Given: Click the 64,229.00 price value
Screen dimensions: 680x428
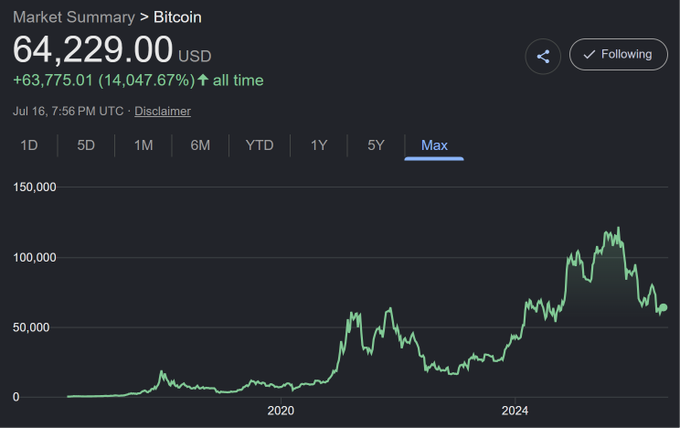Looking at the screenshot, I should click(x=93, y=49).
